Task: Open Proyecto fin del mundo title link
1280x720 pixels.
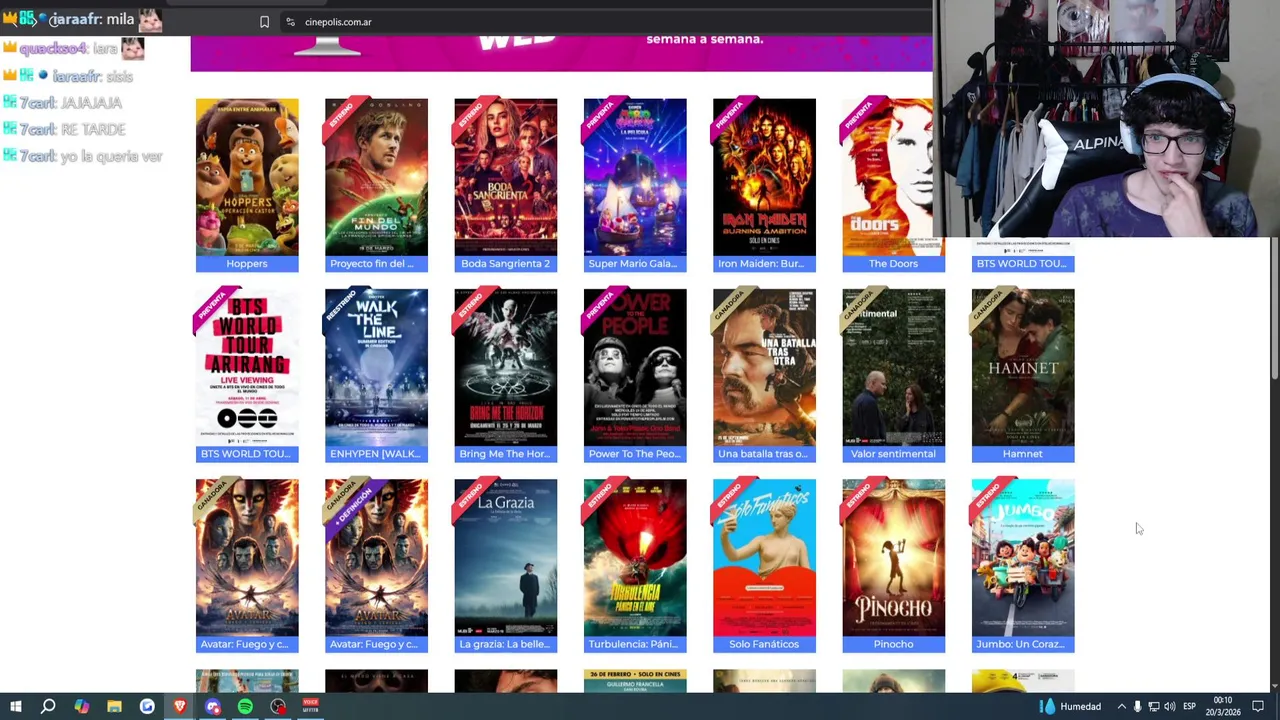Action: pos(376,264)
